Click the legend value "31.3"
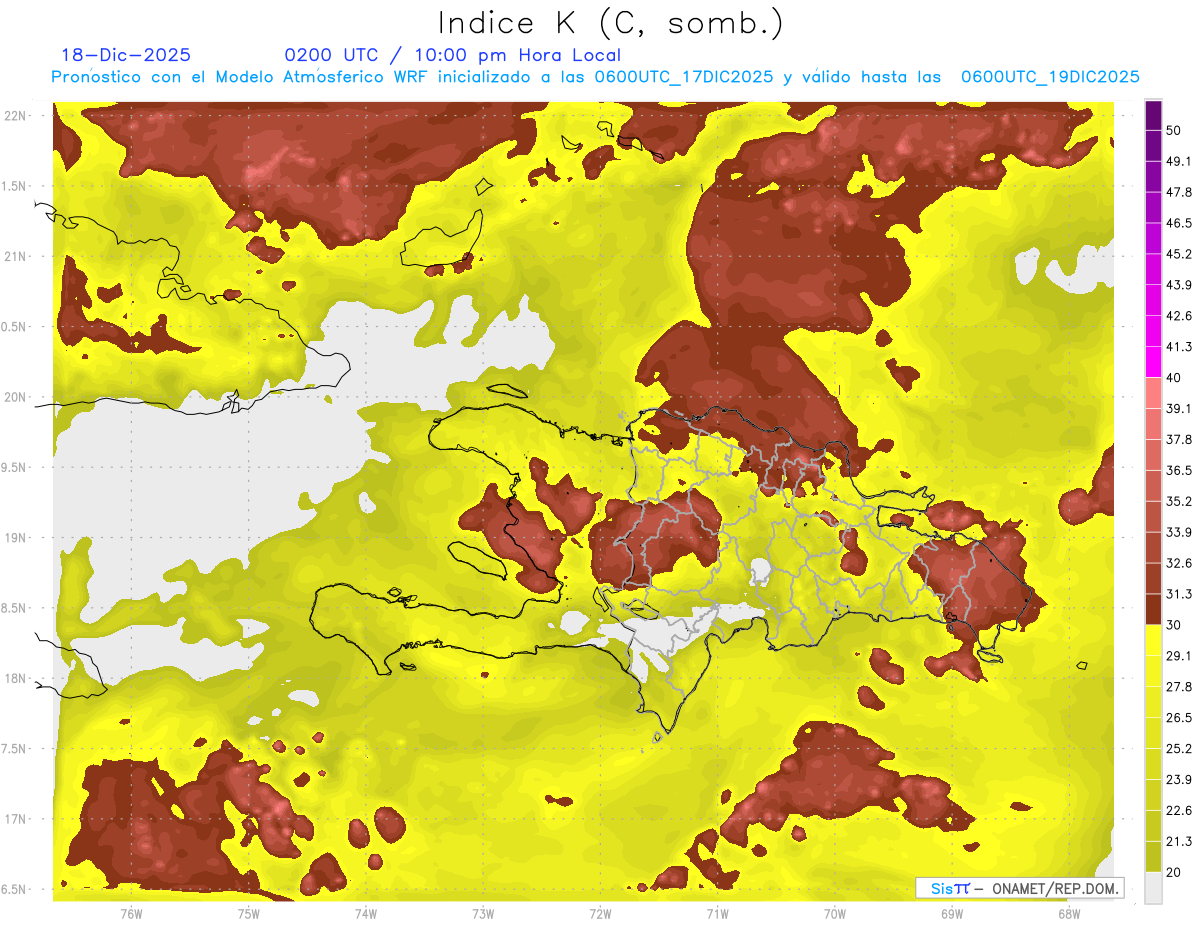 tap(1178, 594)
